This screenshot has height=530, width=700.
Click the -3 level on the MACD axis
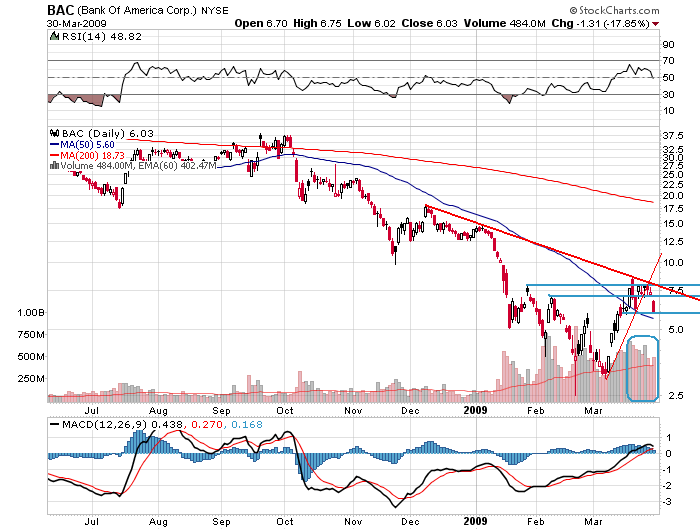[x=667, y=502]
